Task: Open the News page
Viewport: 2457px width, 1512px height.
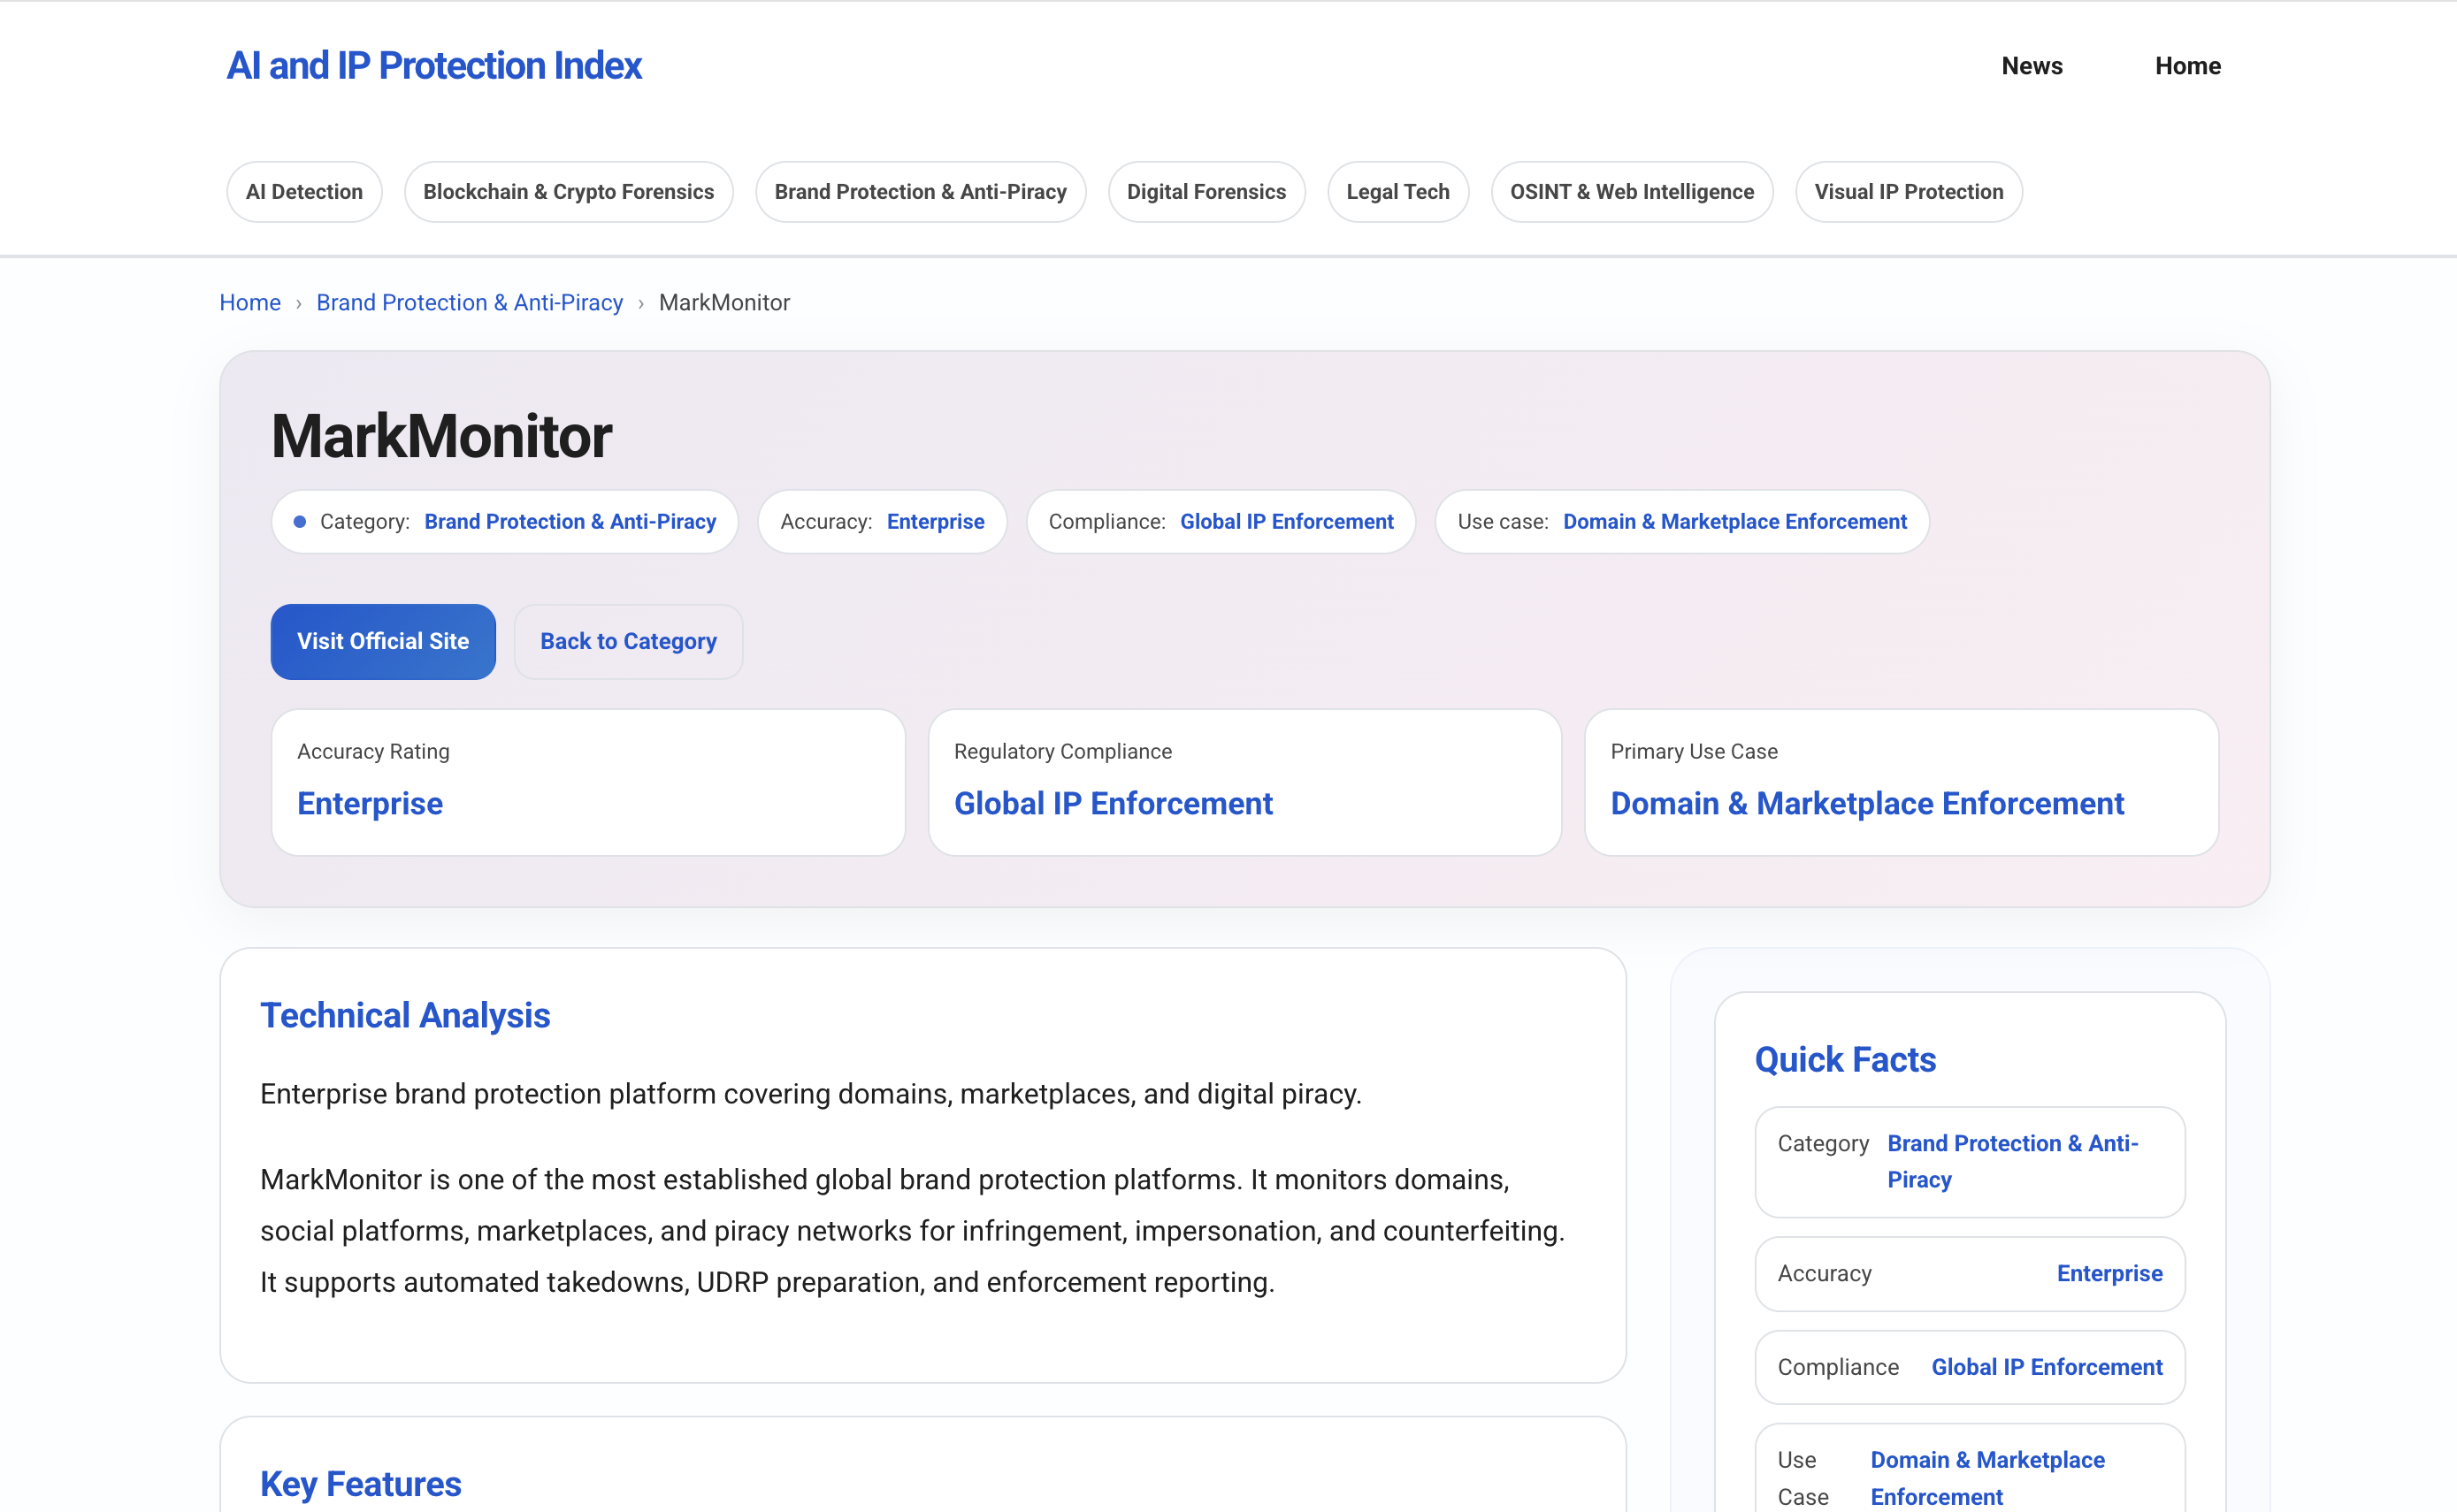Action: (x=2032, y=66)
